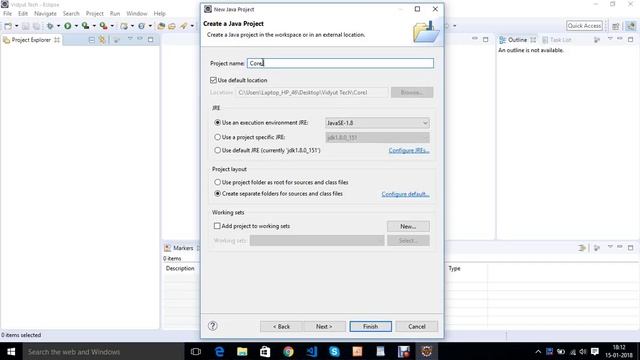Image resolution: width=640 pixels, height=360 pixels.
Task: Open the Edit menu
Action: click(x=23, y=13)
